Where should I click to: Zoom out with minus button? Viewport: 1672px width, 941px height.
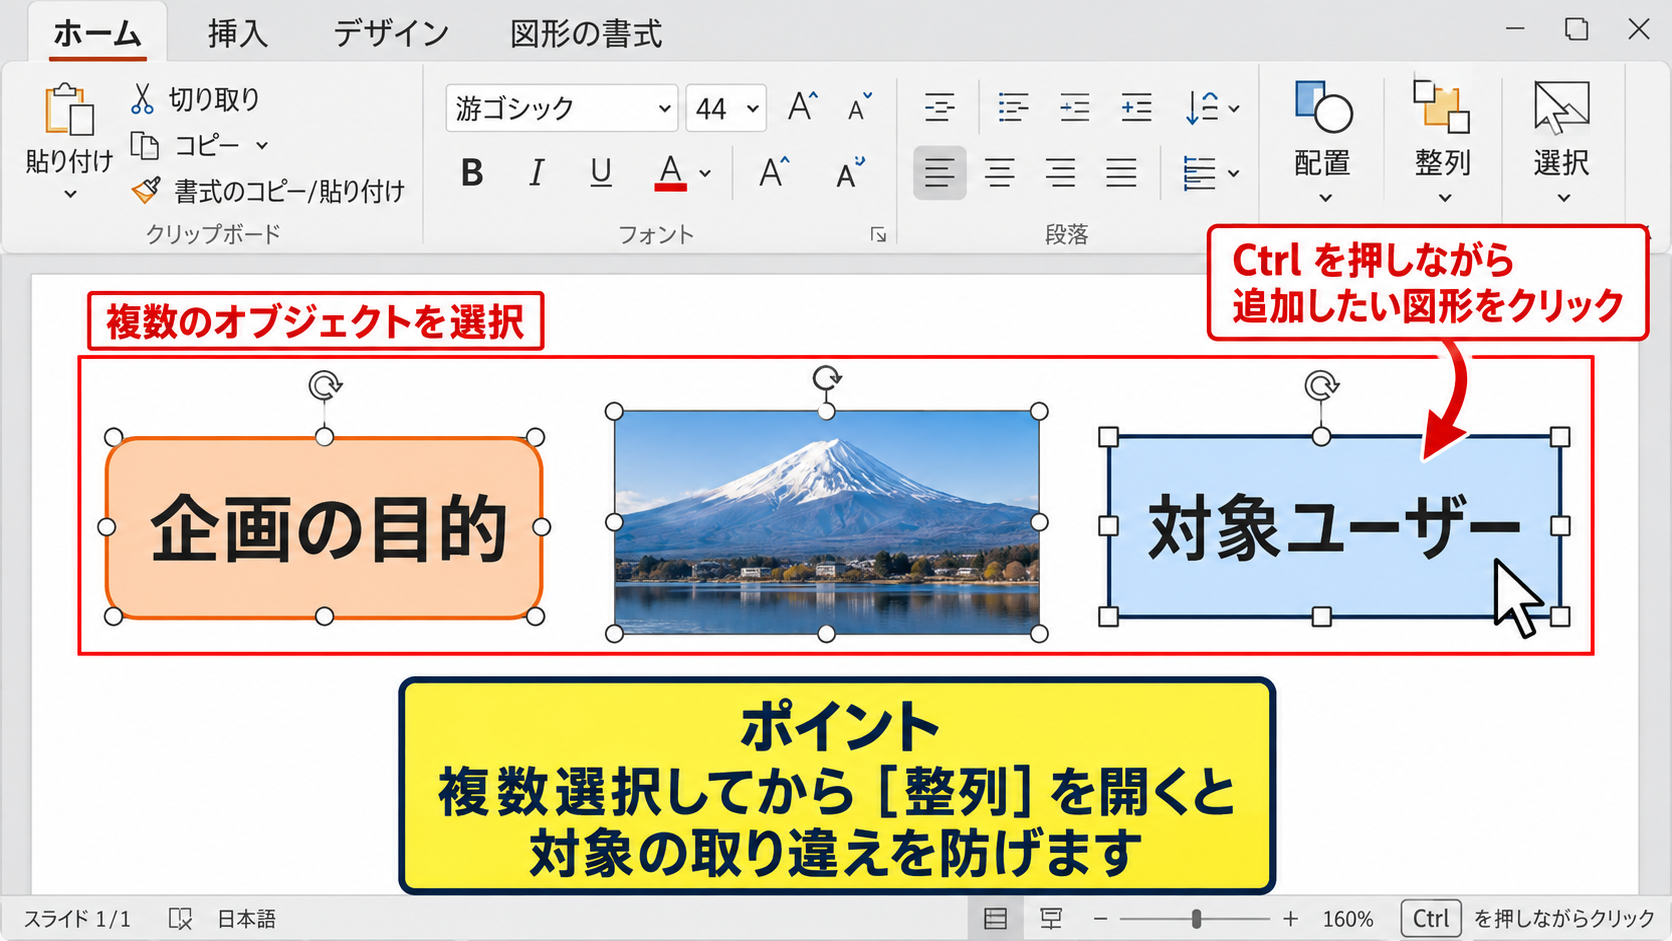1101,918
